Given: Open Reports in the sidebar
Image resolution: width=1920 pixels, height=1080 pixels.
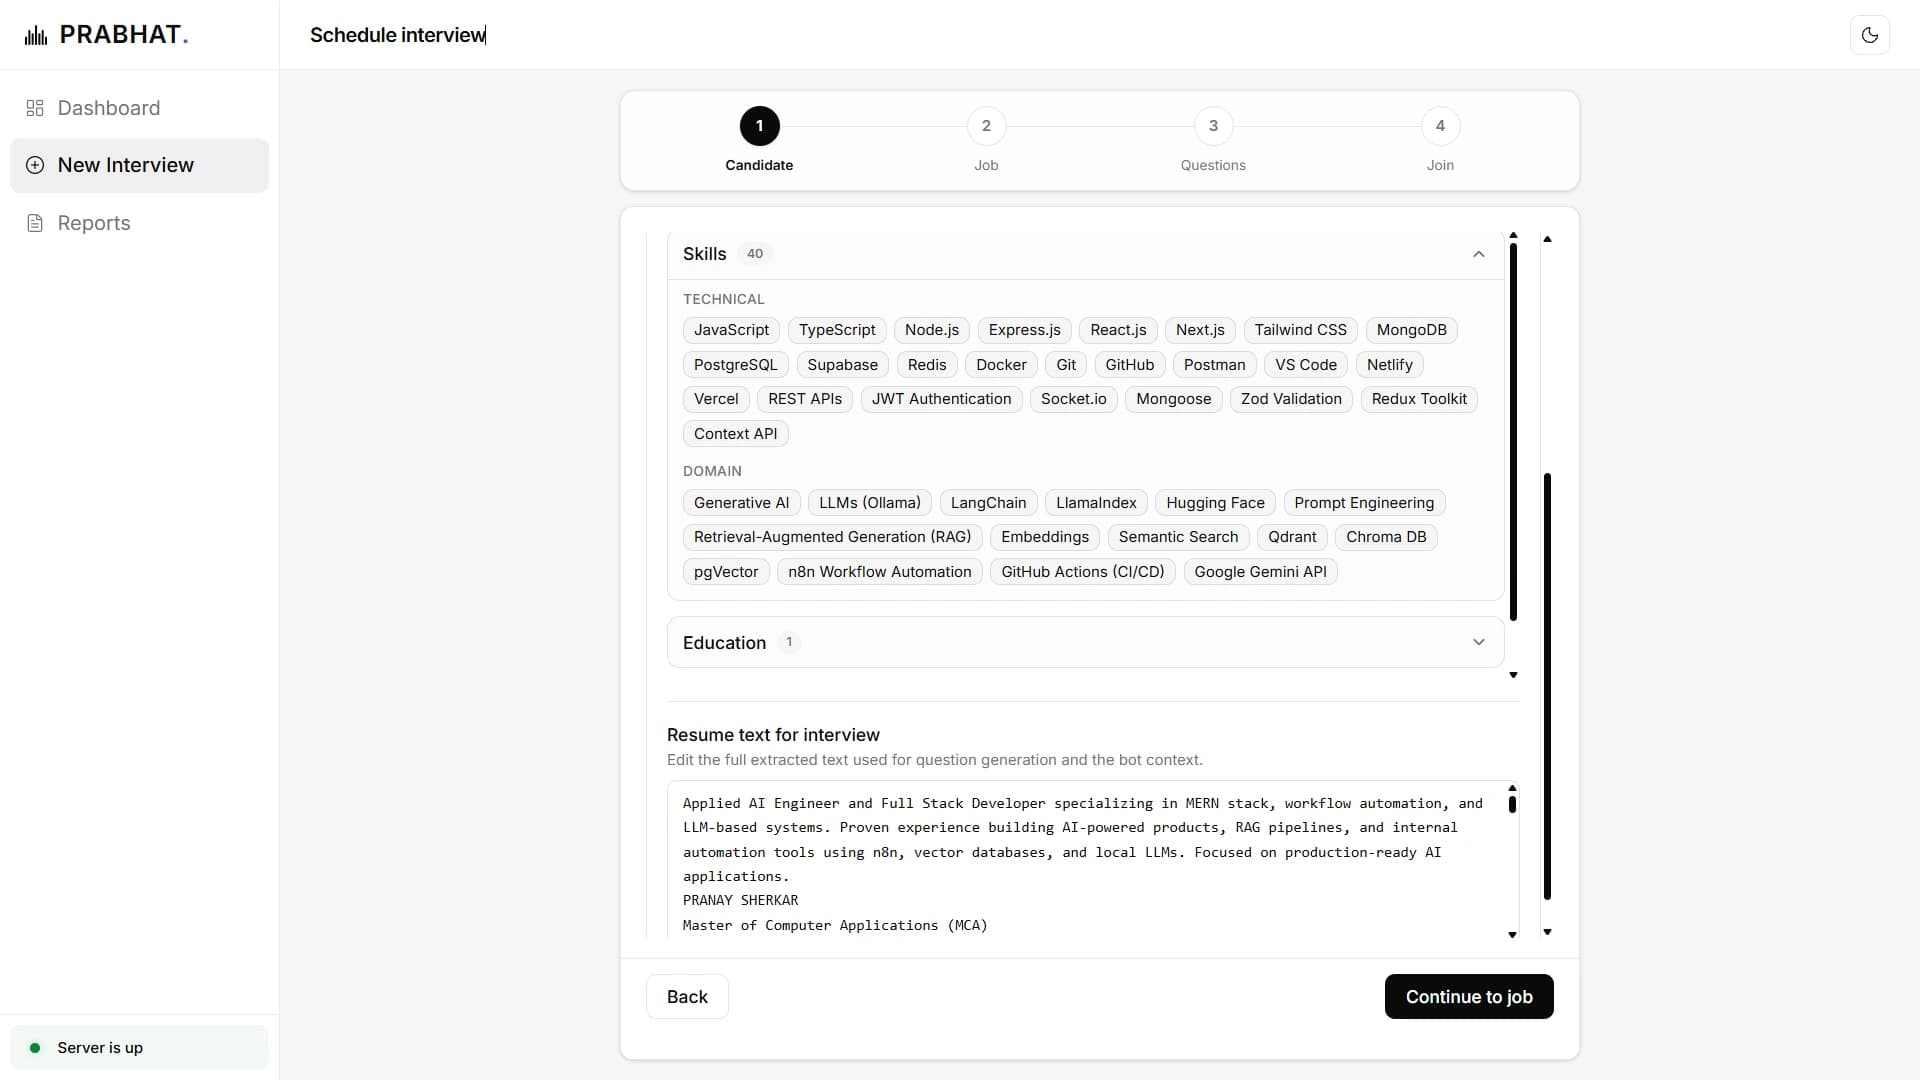Looking at the screenshot, I should pyautogui.click(x=139, y=223).
